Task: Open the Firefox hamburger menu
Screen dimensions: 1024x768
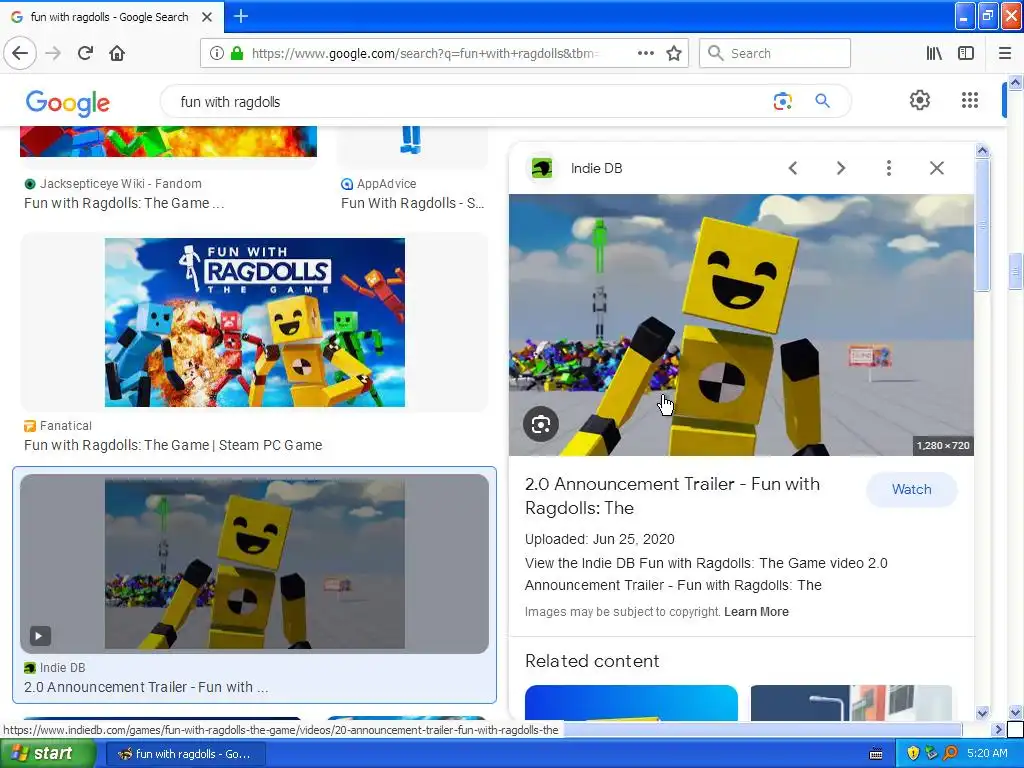Action: coord(1005,53)
